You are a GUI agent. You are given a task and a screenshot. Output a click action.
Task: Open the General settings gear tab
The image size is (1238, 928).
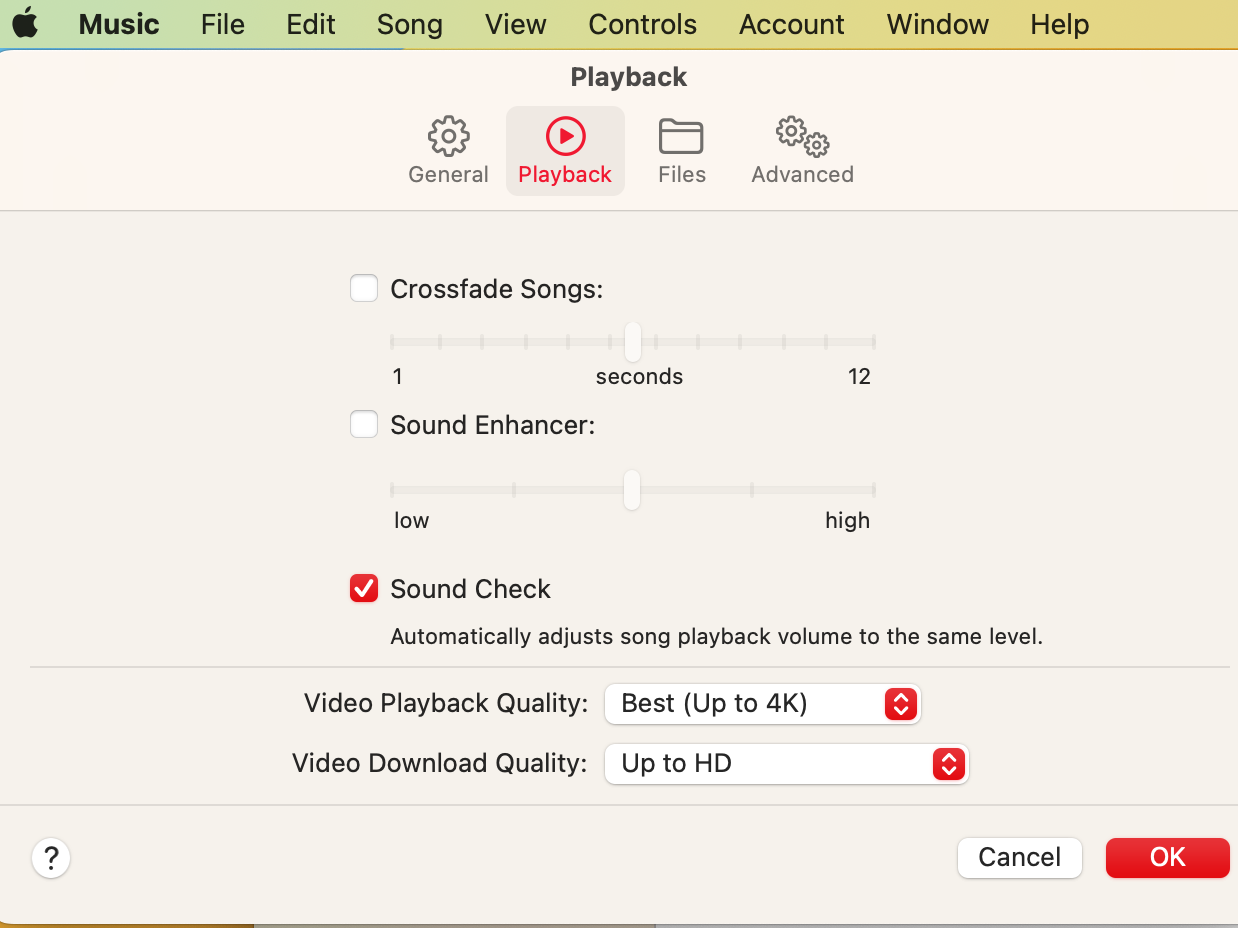coord(448,151)
